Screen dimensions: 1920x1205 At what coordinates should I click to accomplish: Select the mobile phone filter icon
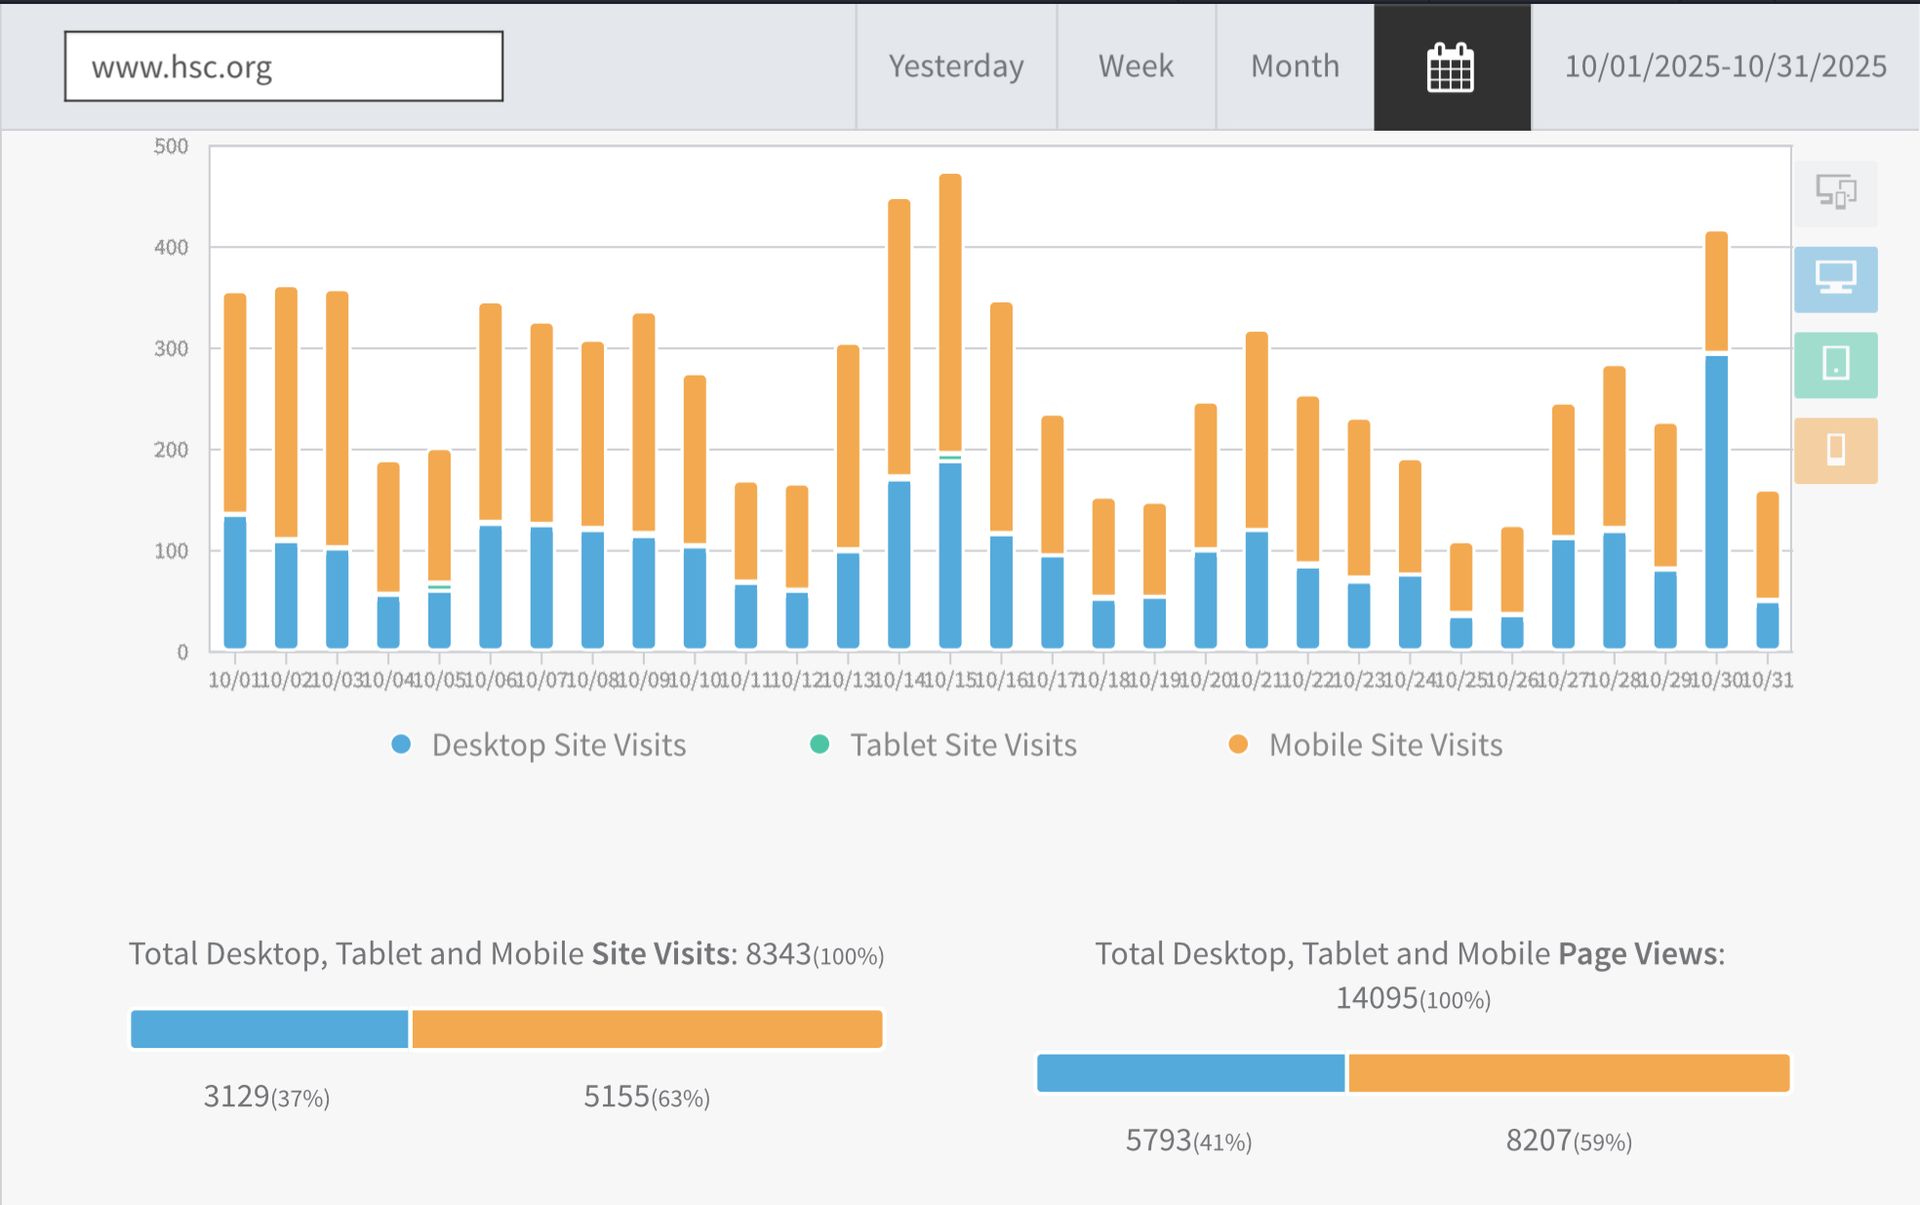[1835, 450]
